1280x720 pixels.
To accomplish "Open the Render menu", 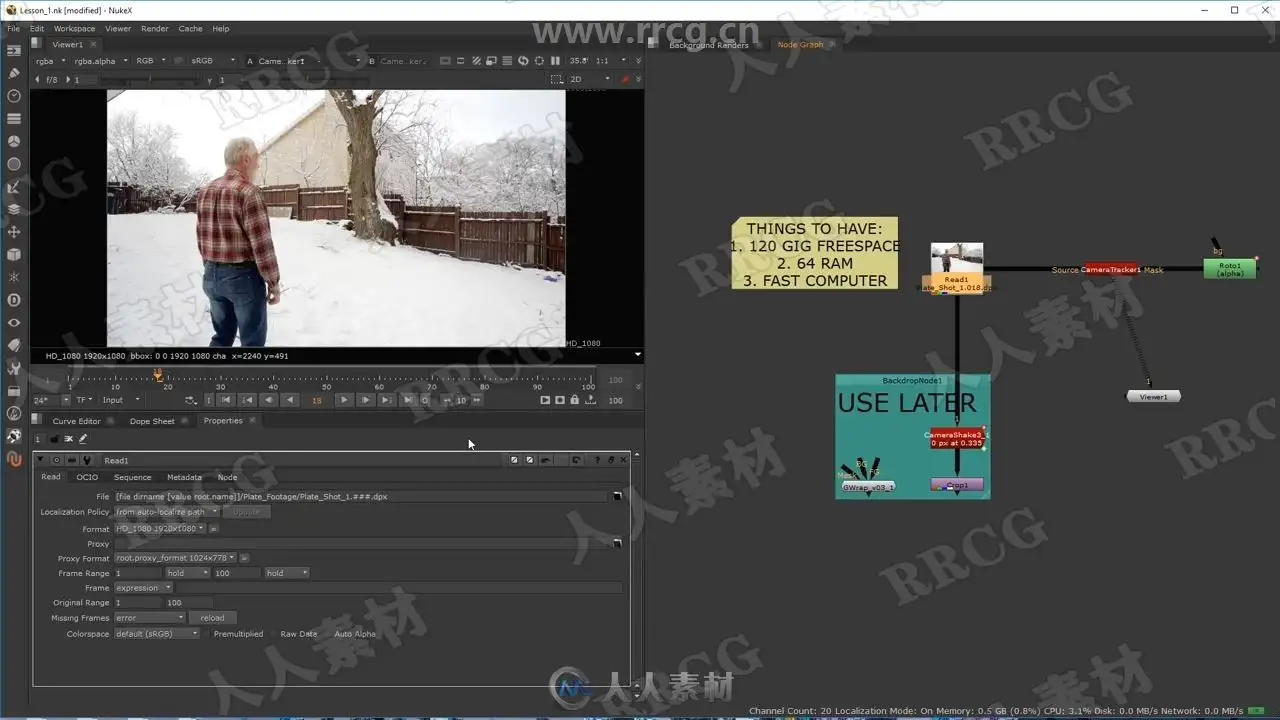I will click(x=154, y=28).
